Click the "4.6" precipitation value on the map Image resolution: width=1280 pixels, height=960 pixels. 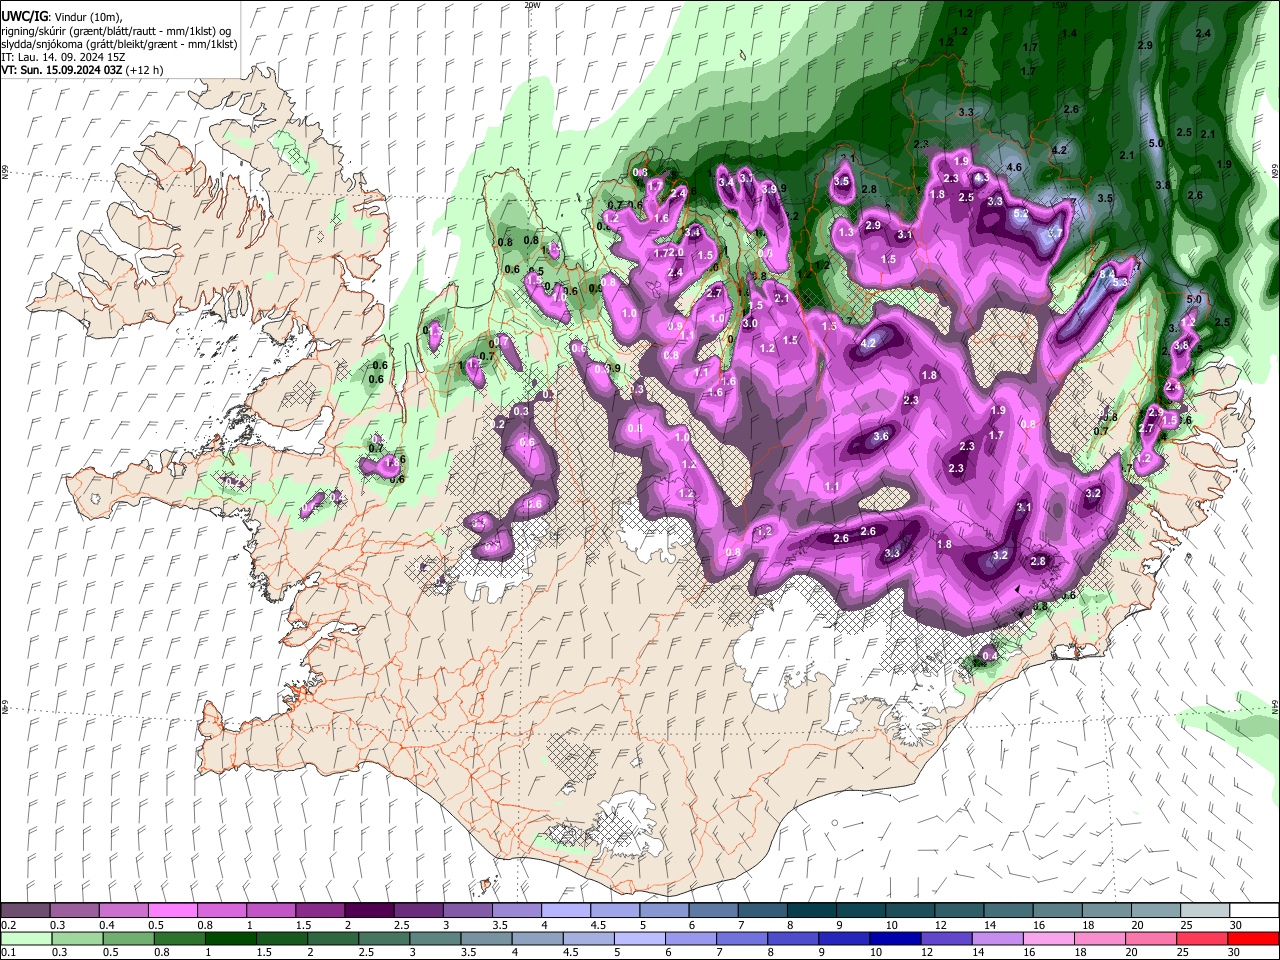click(1014, 167)
